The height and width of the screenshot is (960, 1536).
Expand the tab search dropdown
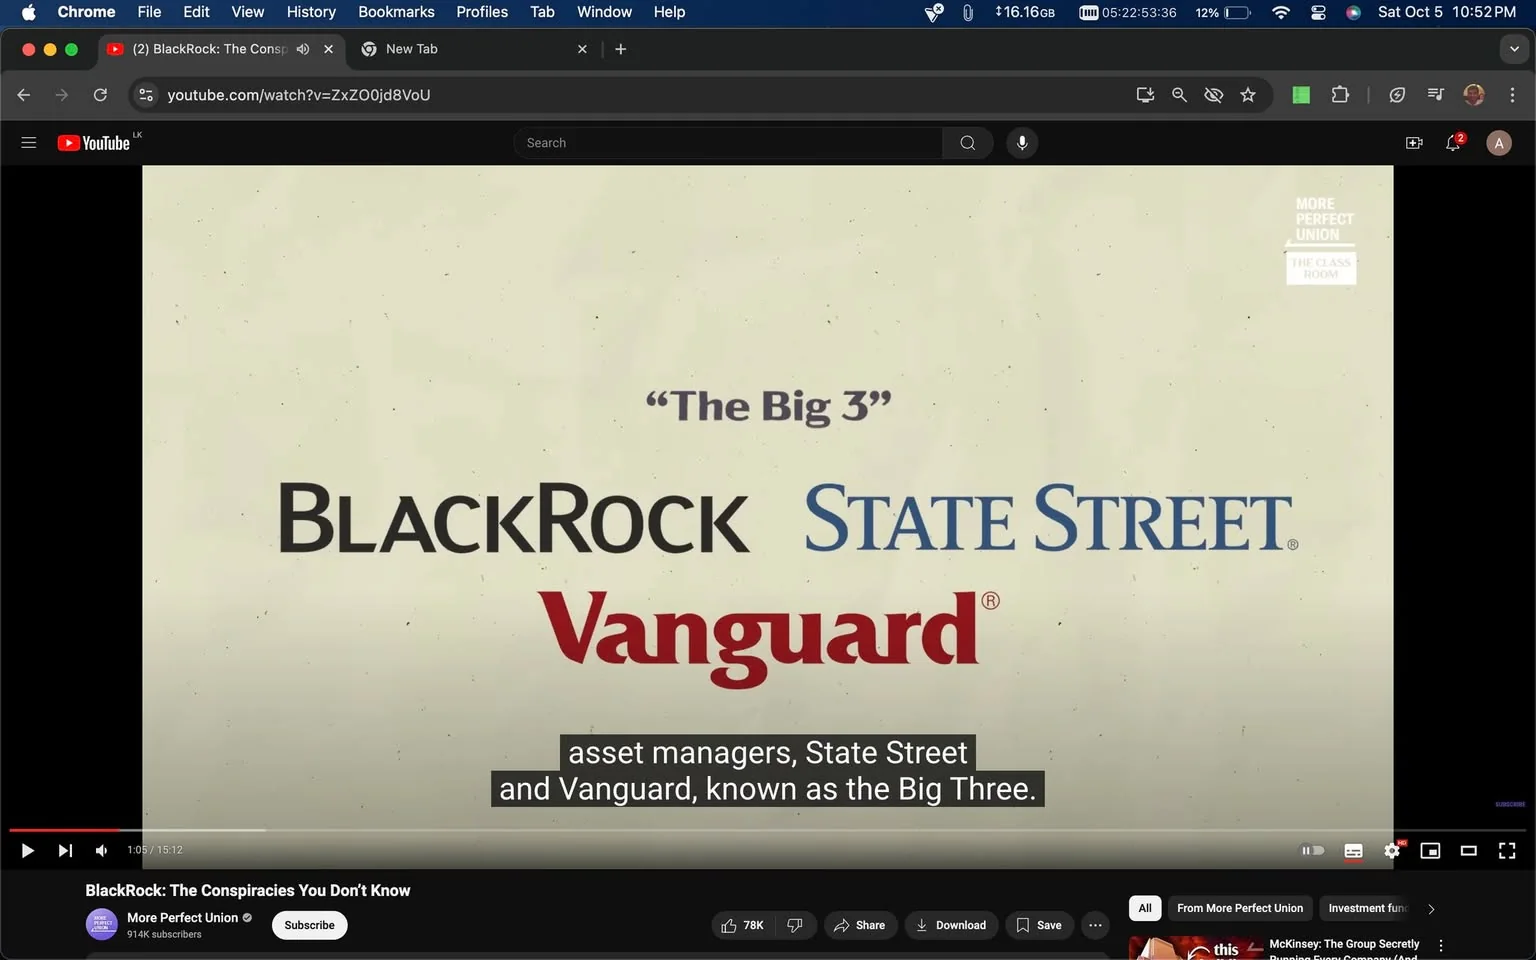pos(1514,49)
